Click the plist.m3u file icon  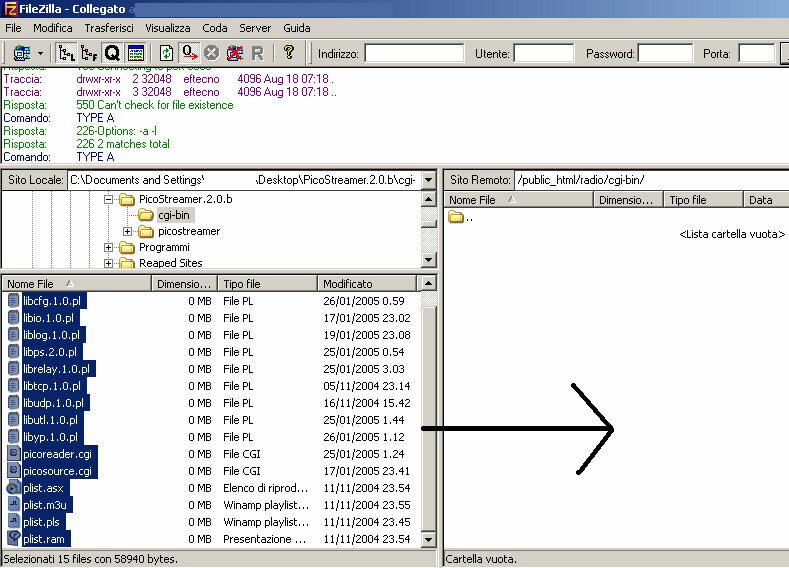14,505
